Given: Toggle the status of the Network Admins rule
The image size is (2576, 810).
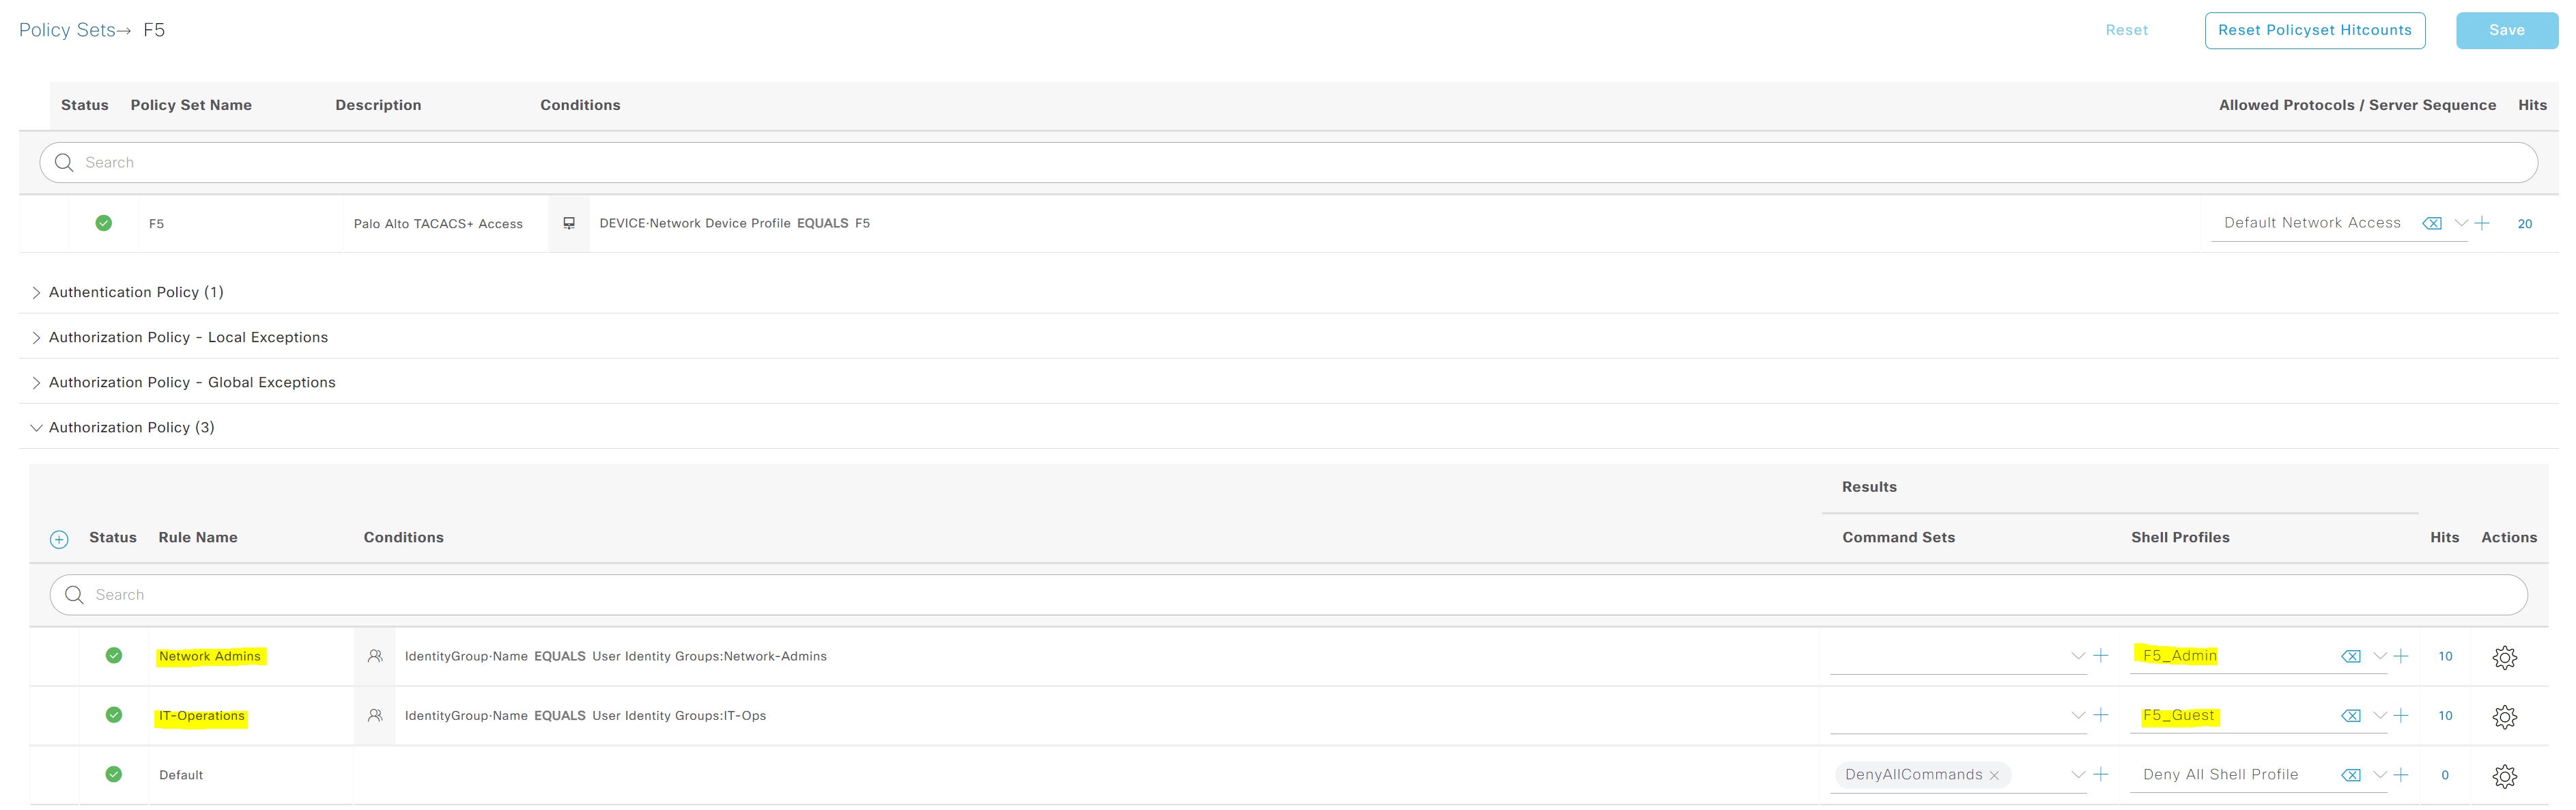Looking at the screenshot, I should [113, 656].
